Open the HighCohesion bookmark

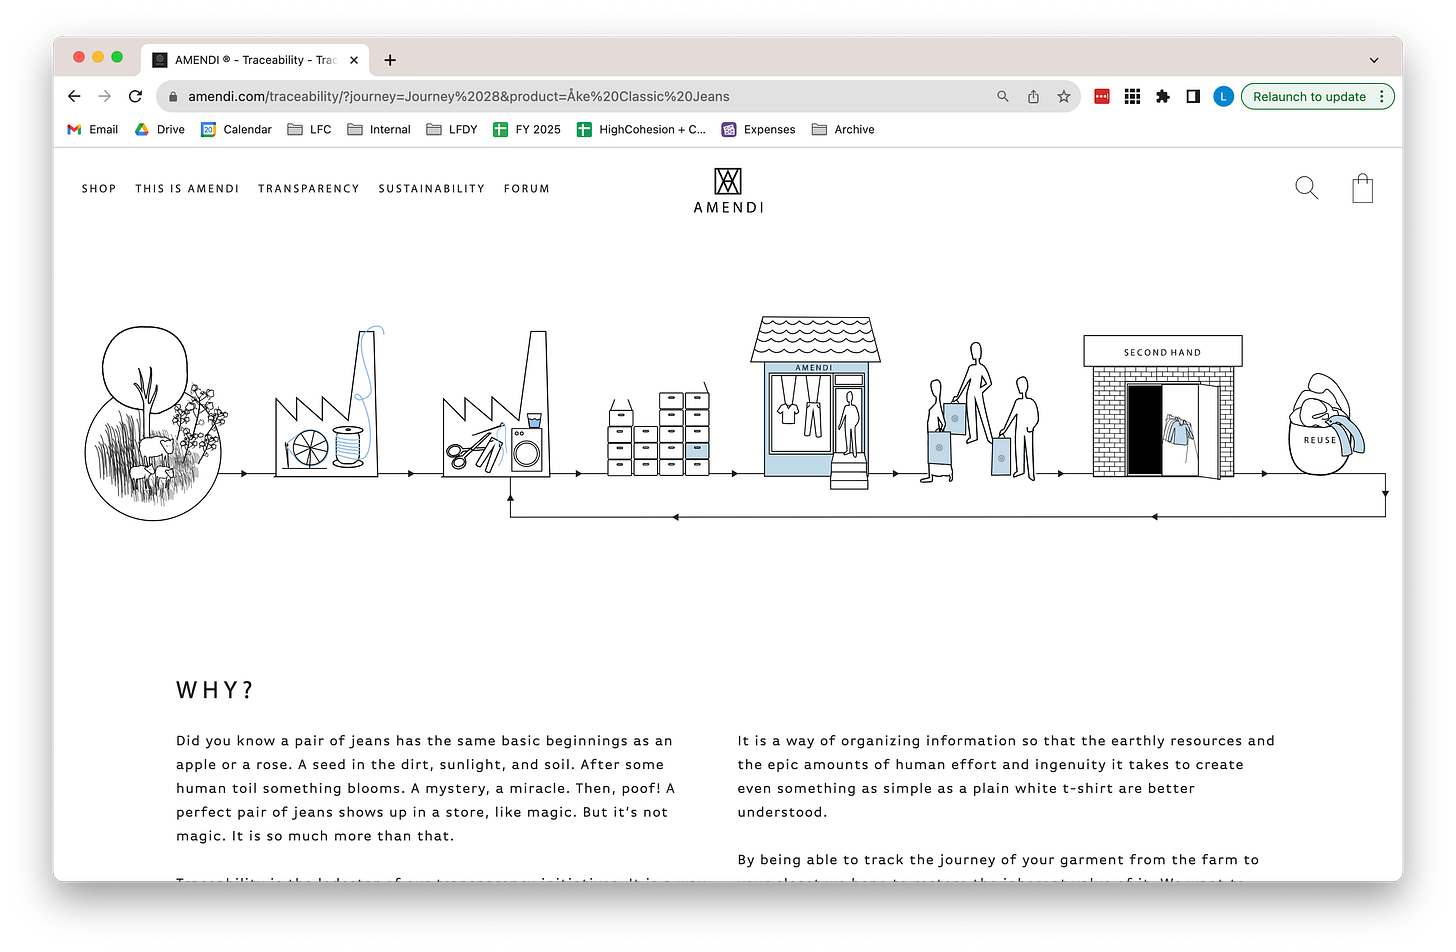[x=641, y=129]
